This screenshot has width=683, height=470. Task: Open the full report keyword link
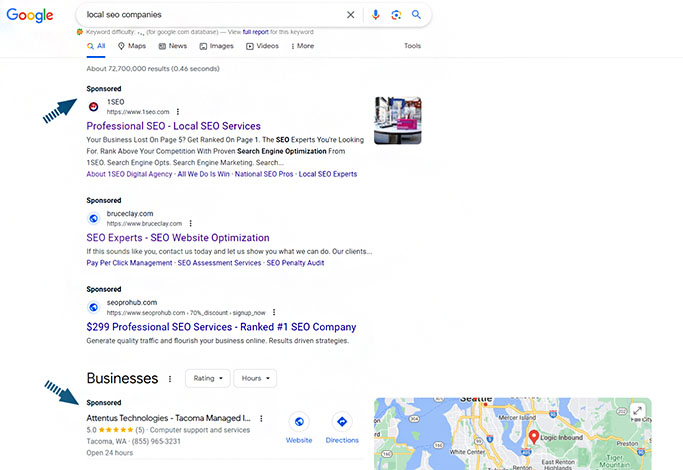255,32
